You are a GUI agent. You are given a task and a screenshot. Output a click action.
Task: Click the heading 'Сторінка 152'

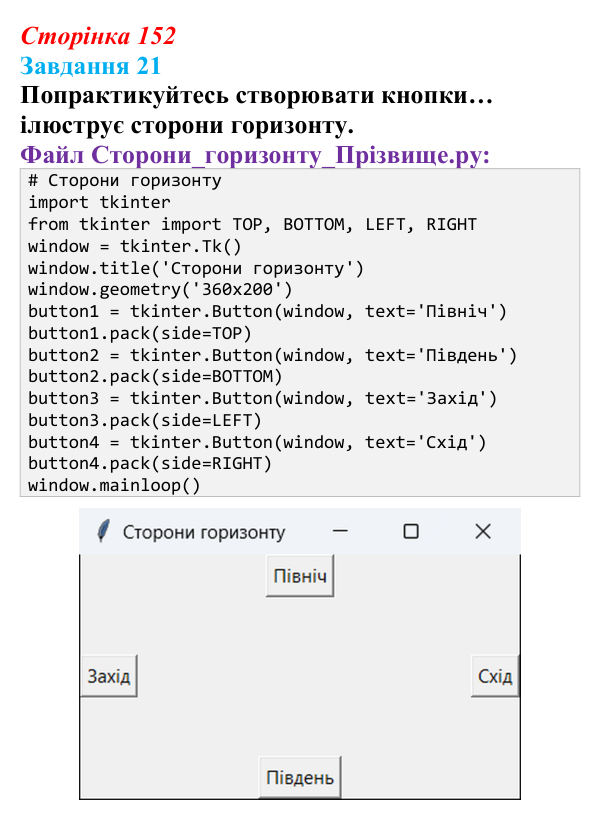98,36
